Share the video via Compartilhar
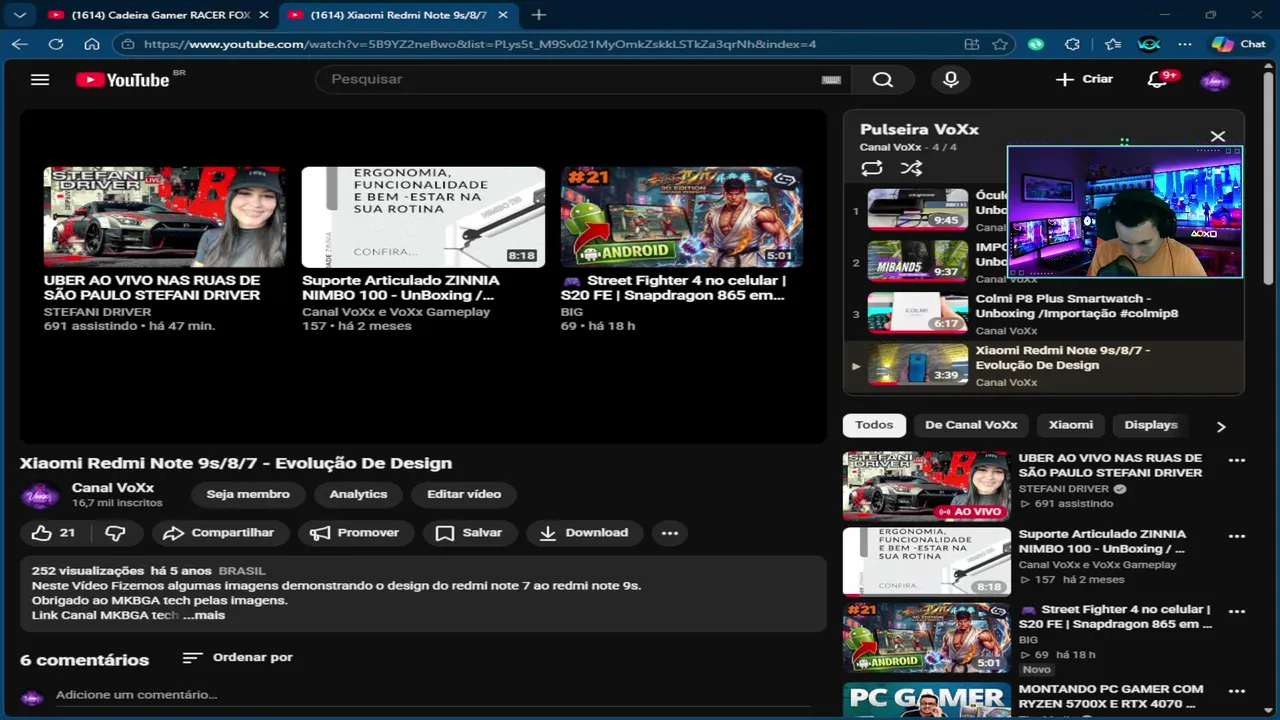Screen dimensions: 1280x720 point(218,533)
